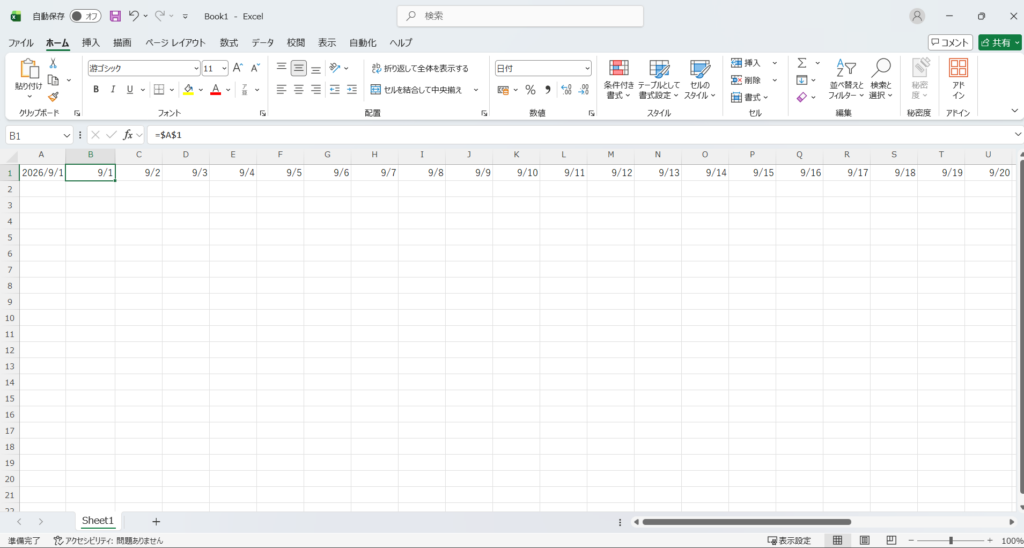
Task: Expand the number format dropdown showing 日付
Action: (x=587, y=68)
